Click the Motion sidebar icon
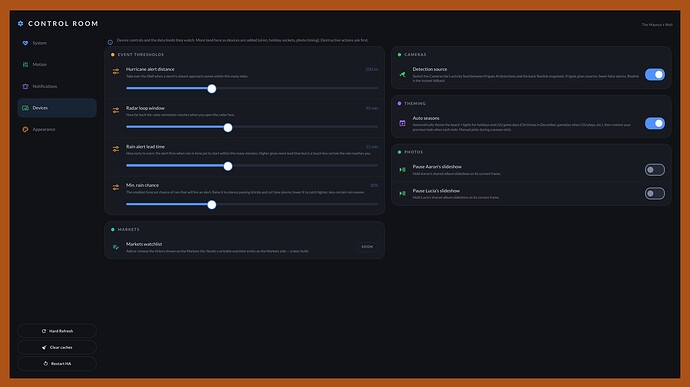 25,65
